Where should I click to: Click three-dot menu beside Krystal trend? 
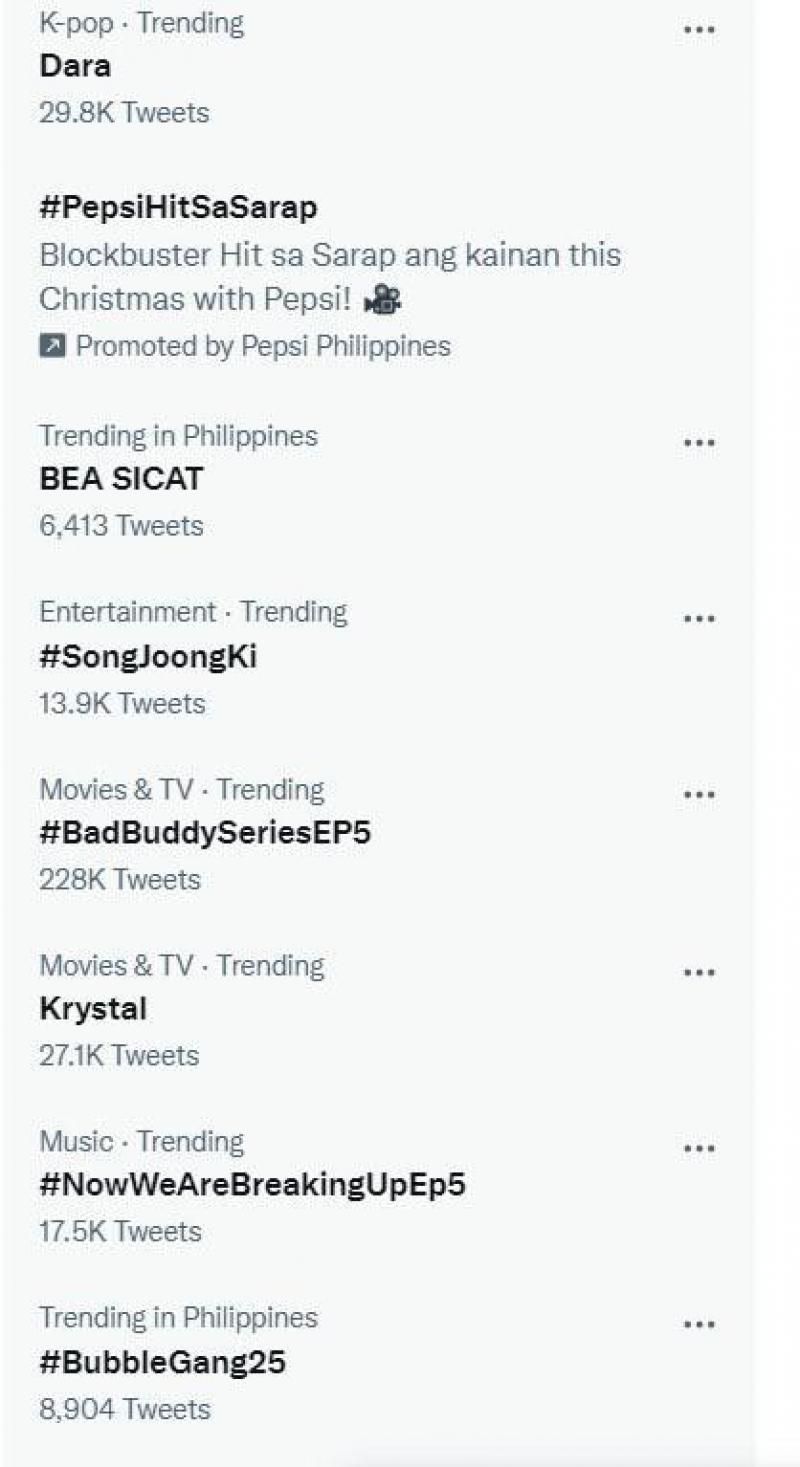698,972
